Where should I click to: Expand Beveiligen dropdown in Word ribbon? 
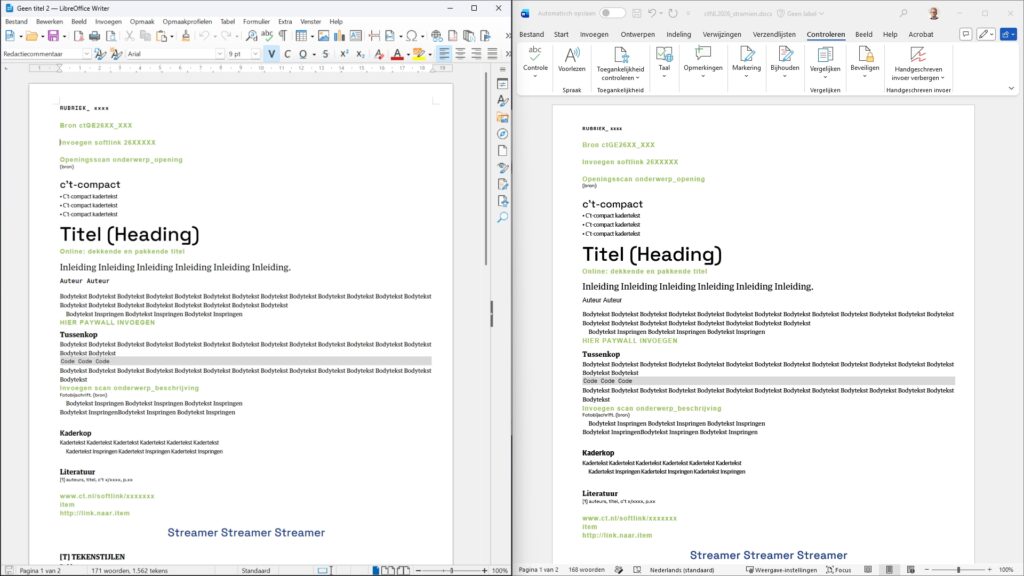[x=865, y=76]
